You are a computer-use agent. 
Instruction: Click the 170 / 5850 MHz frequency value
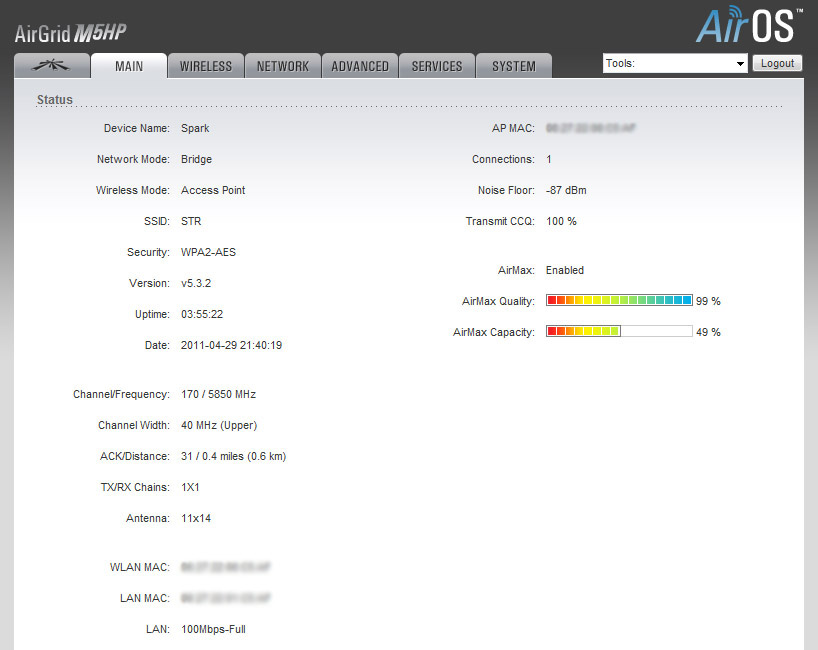(219, 394)
